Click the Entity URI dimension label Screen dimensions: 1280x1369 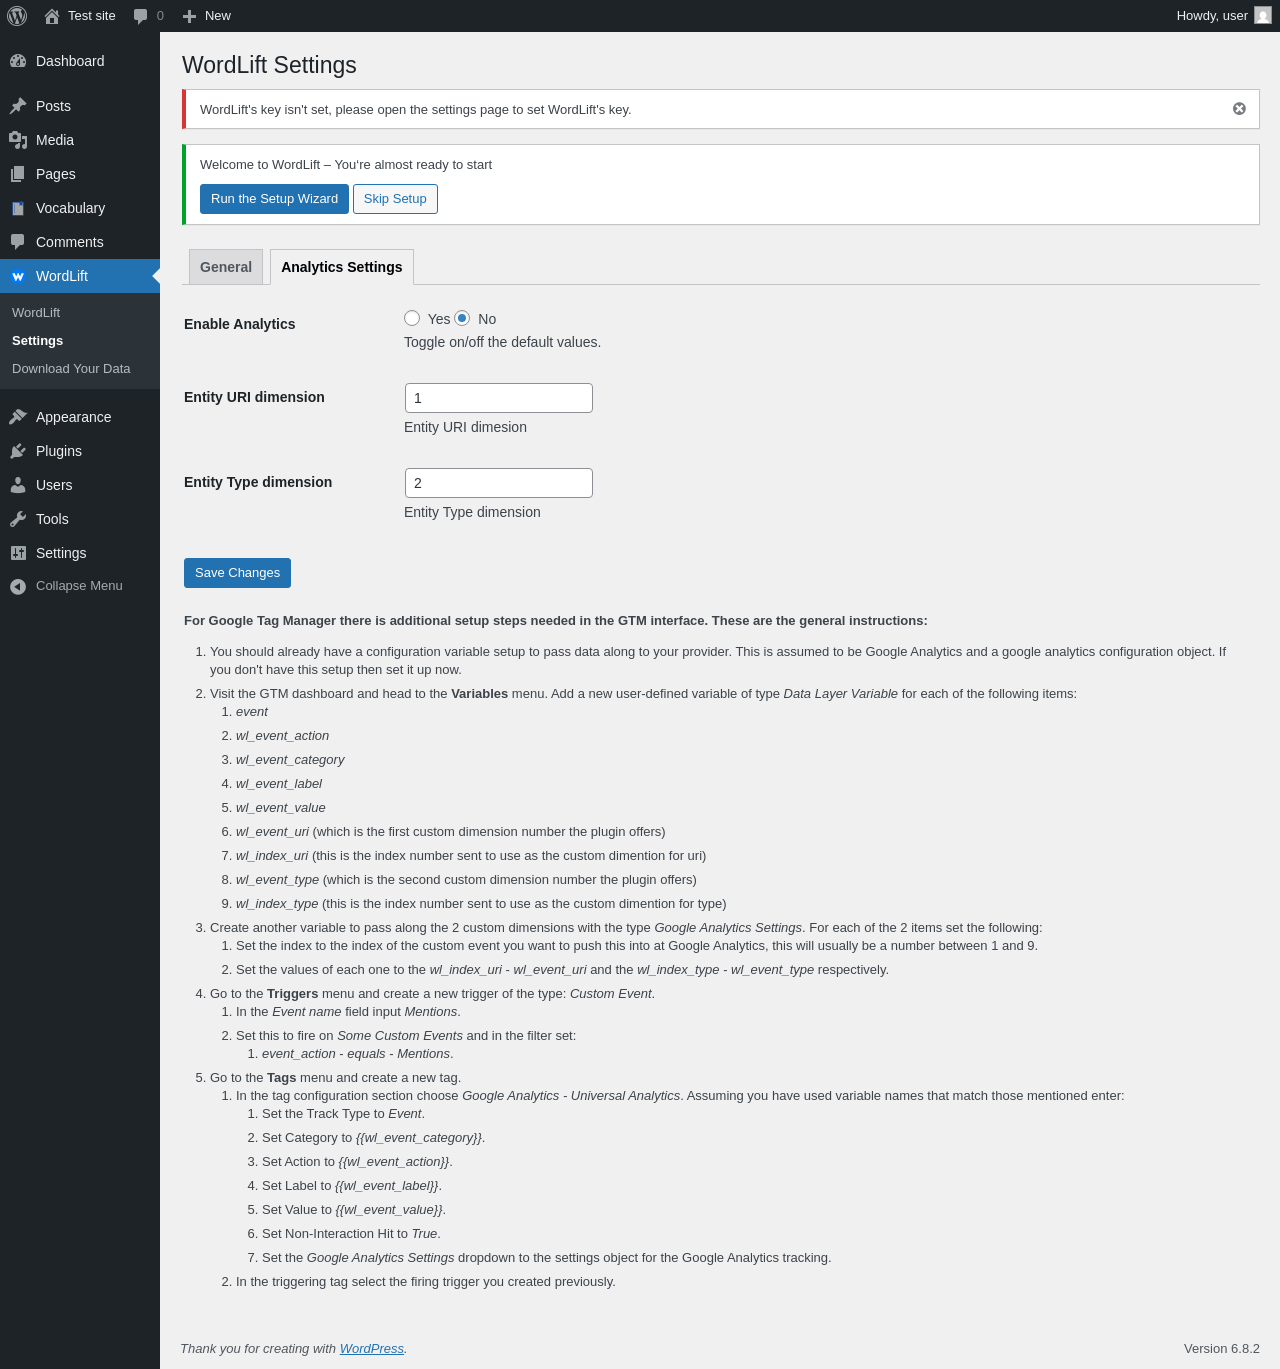[254, 397]
